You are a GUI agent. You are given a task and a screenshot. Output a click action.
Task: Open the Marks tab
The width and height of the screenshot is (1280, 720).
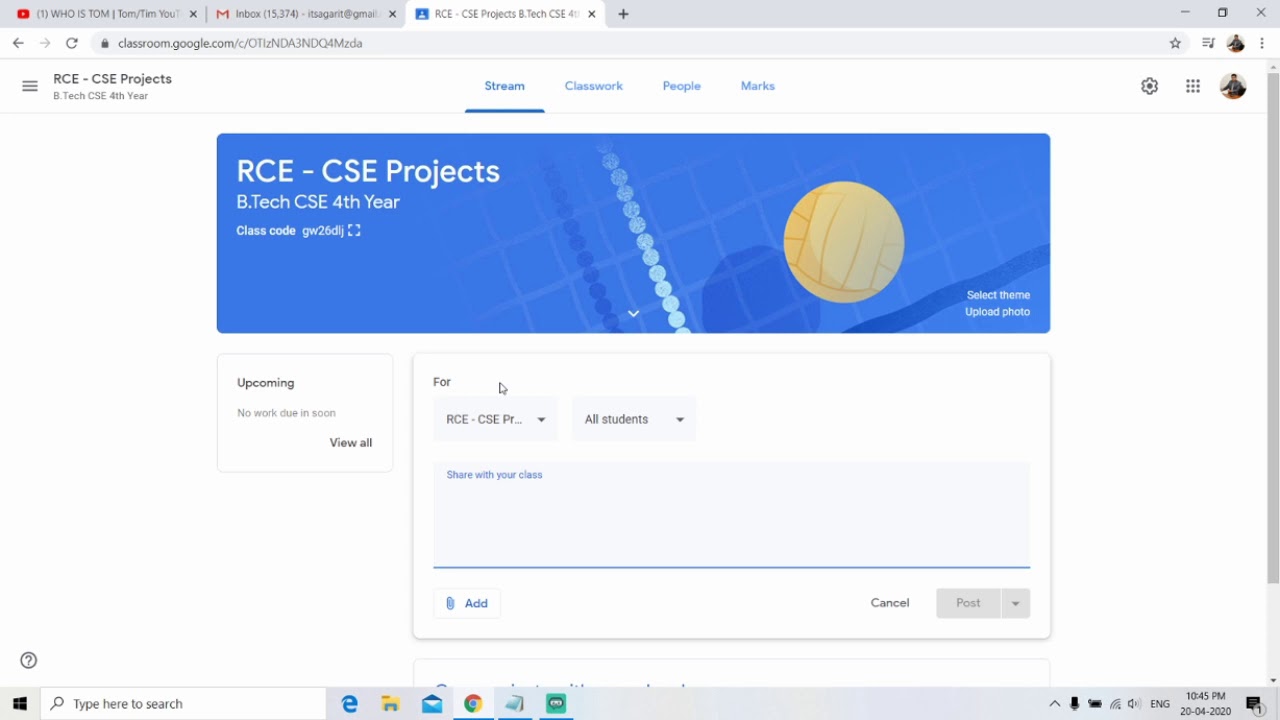[x=758, y=86]
